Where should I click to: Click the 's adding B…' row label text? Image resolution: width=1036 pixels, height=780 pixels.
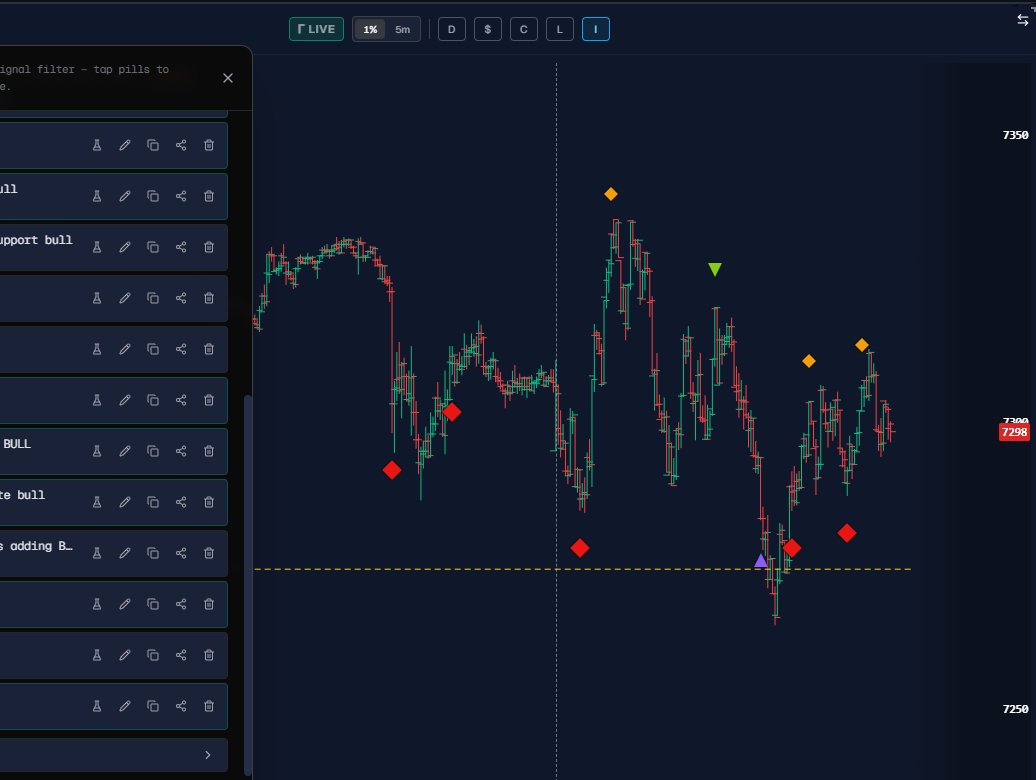click(36, 546)
